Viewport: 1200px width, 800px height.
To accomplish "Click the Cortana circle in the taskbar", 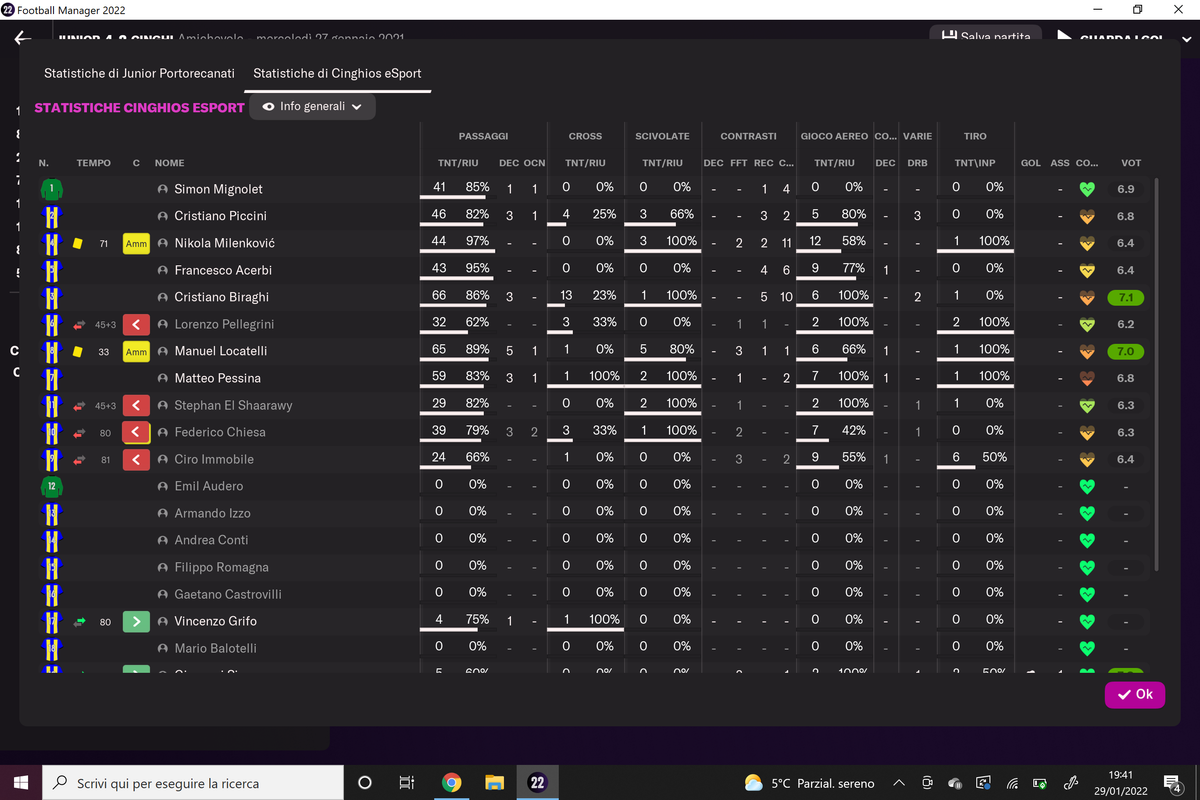I will click(364, 783).
